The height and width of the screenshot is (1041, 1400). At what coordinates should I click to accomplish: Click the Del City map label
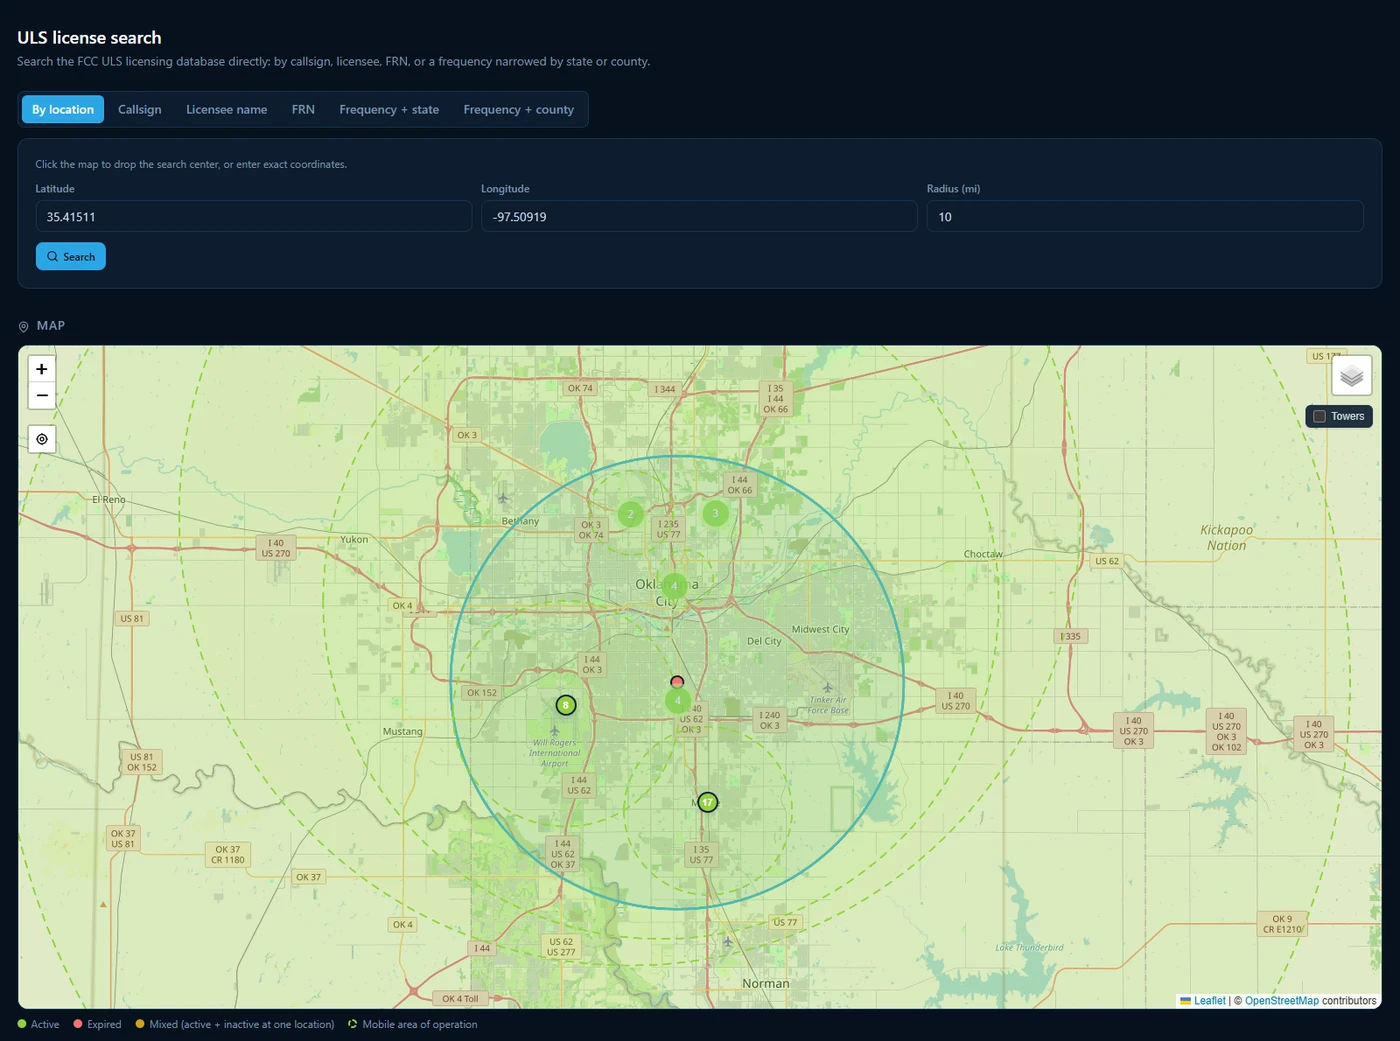pos(764,641)
